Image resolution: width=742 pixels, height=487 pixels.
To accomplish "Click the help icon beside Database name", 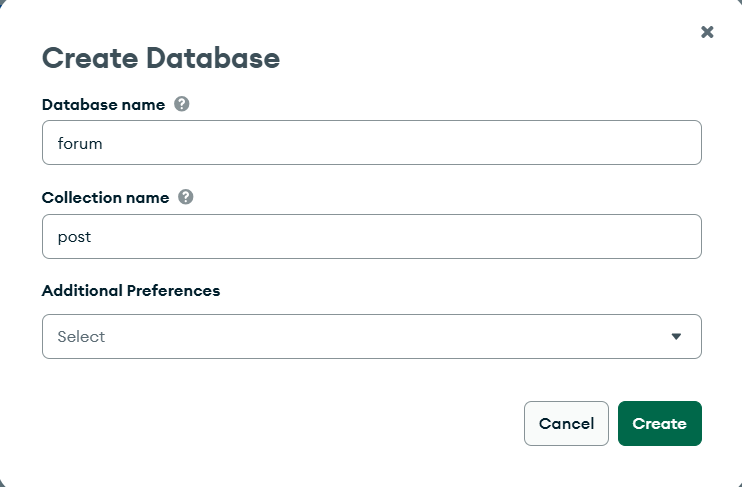I will click(x=181, y=104).
